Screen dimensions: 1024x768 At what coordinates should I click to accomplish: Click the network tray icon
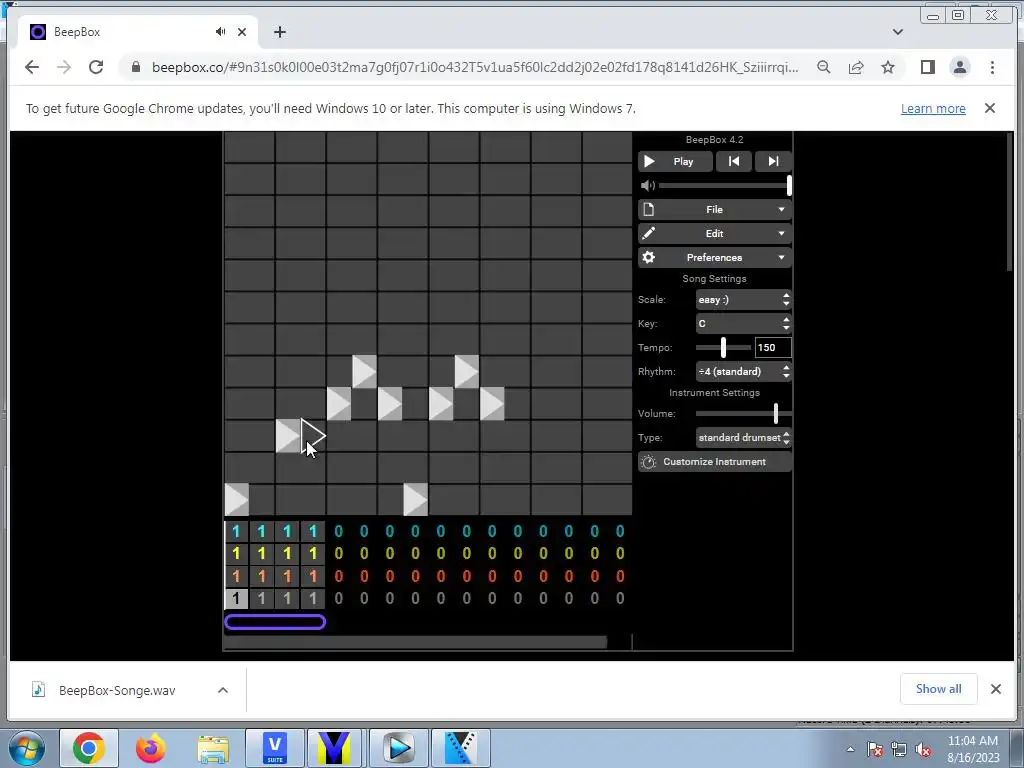click(899, 750)
